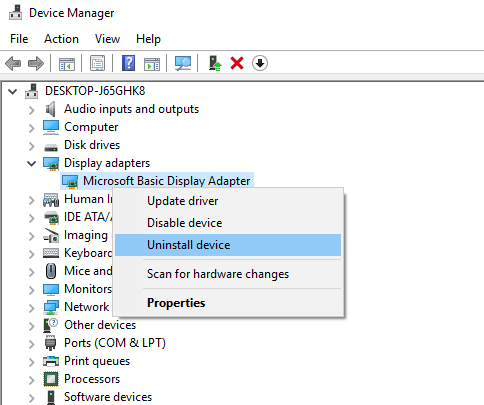Viewport: 484px width, 405px height.
Task: Click the IDE ATA controllers icon
Action: 52,217
